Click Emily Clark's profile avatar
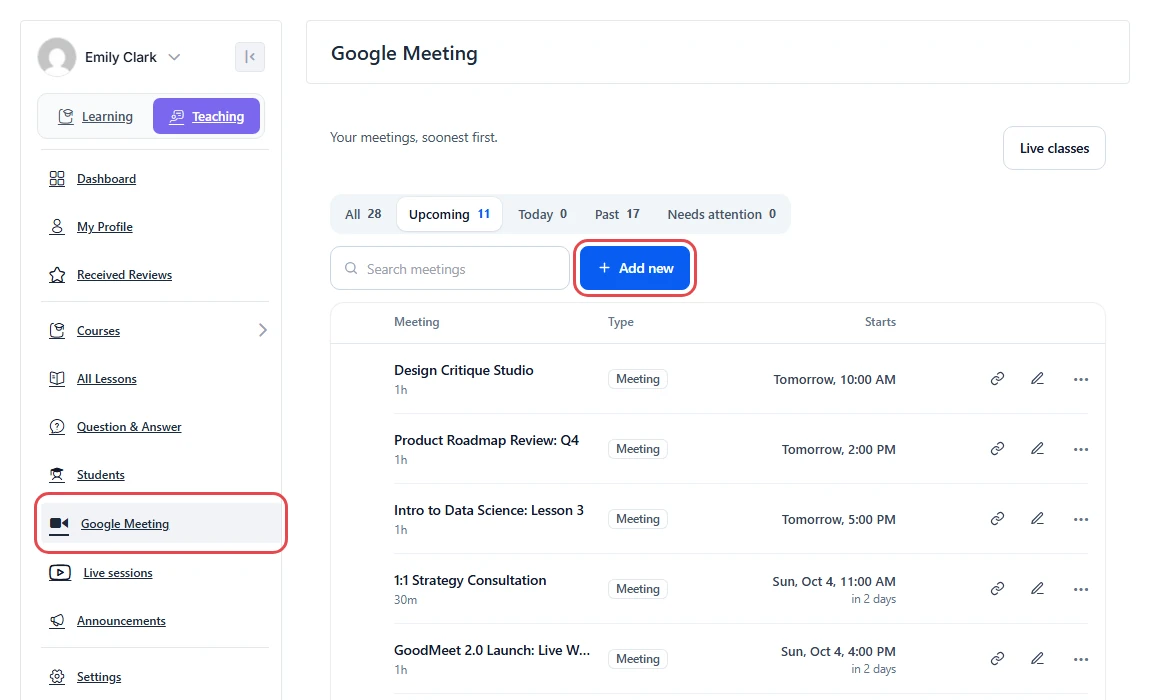The image size is (1154, 700). pos(57,57)
